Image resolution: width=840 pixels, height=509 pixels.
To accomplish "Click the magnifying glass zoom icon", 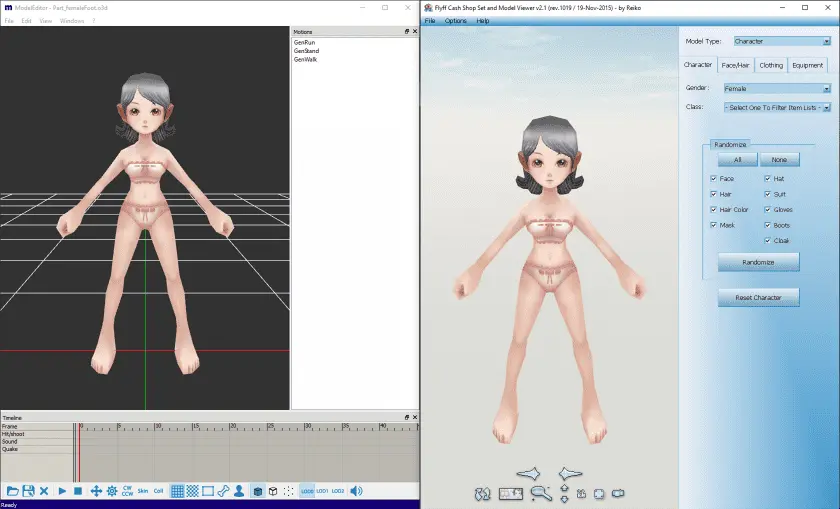I will [541, 493].
